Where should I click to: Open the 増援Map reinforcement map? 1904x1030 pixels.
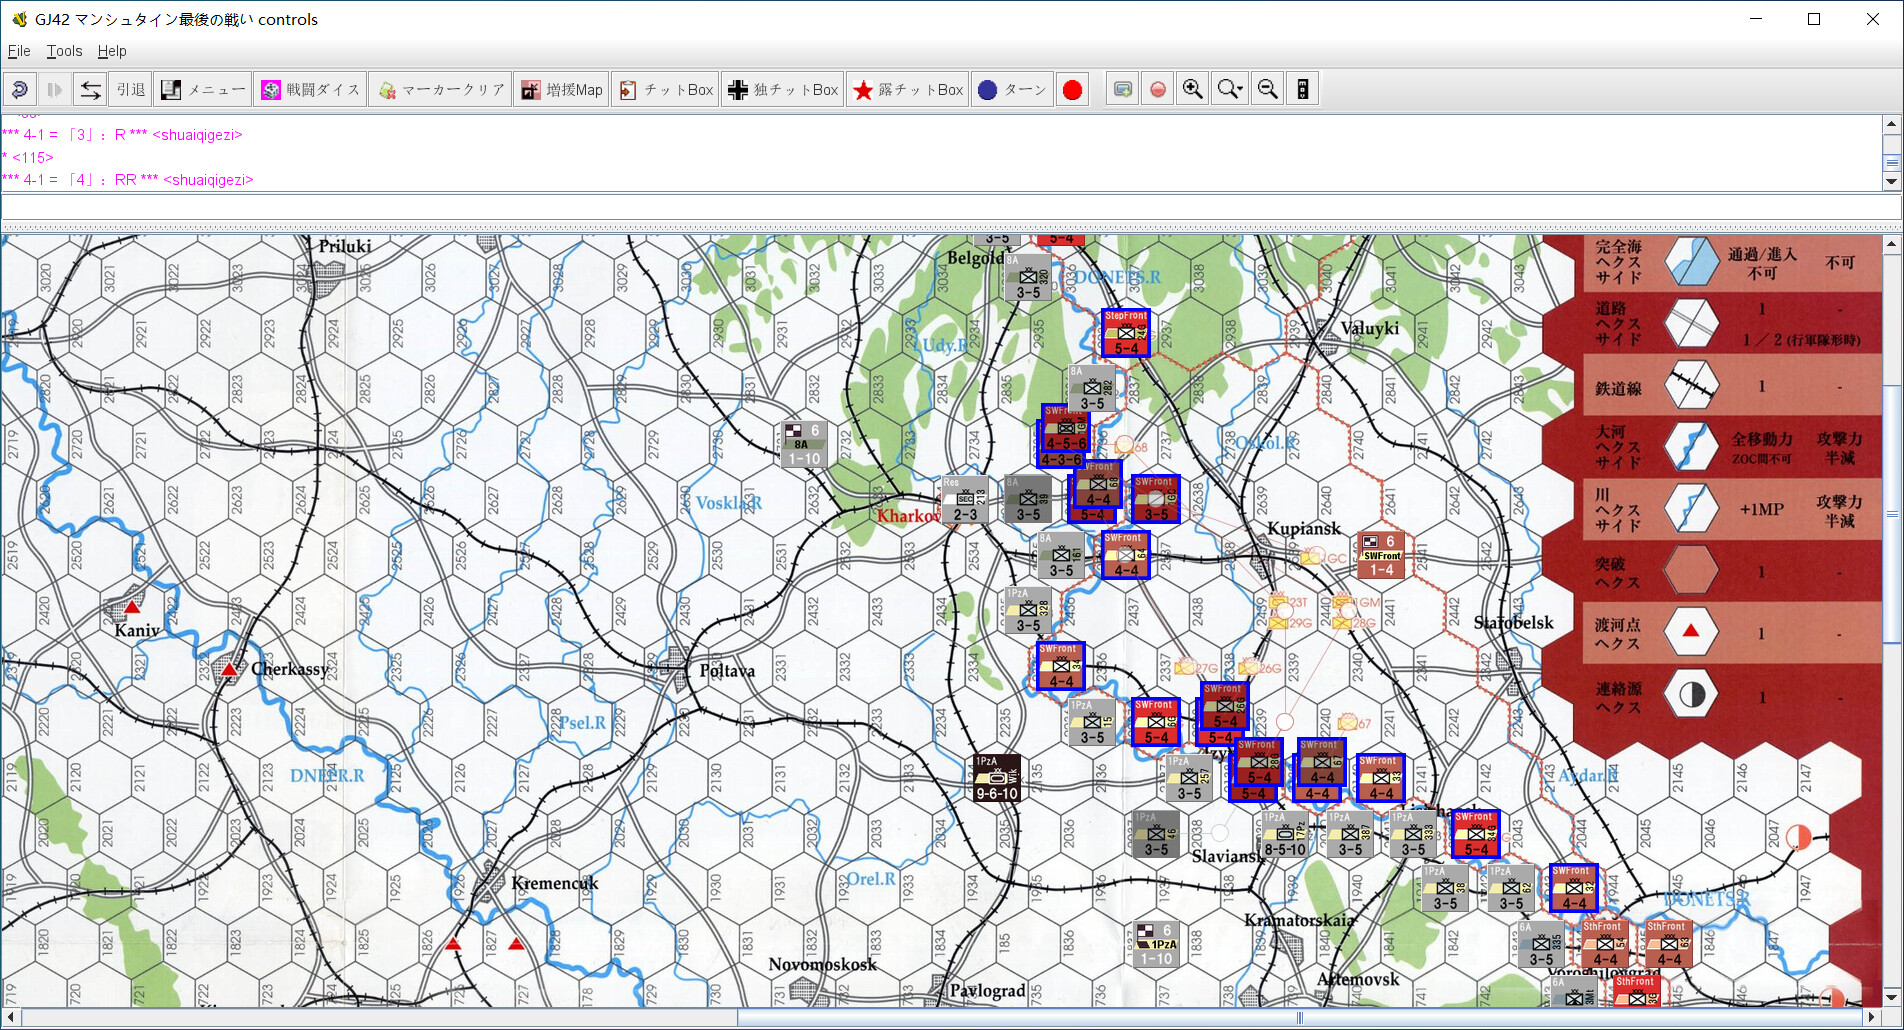point(562,90)
